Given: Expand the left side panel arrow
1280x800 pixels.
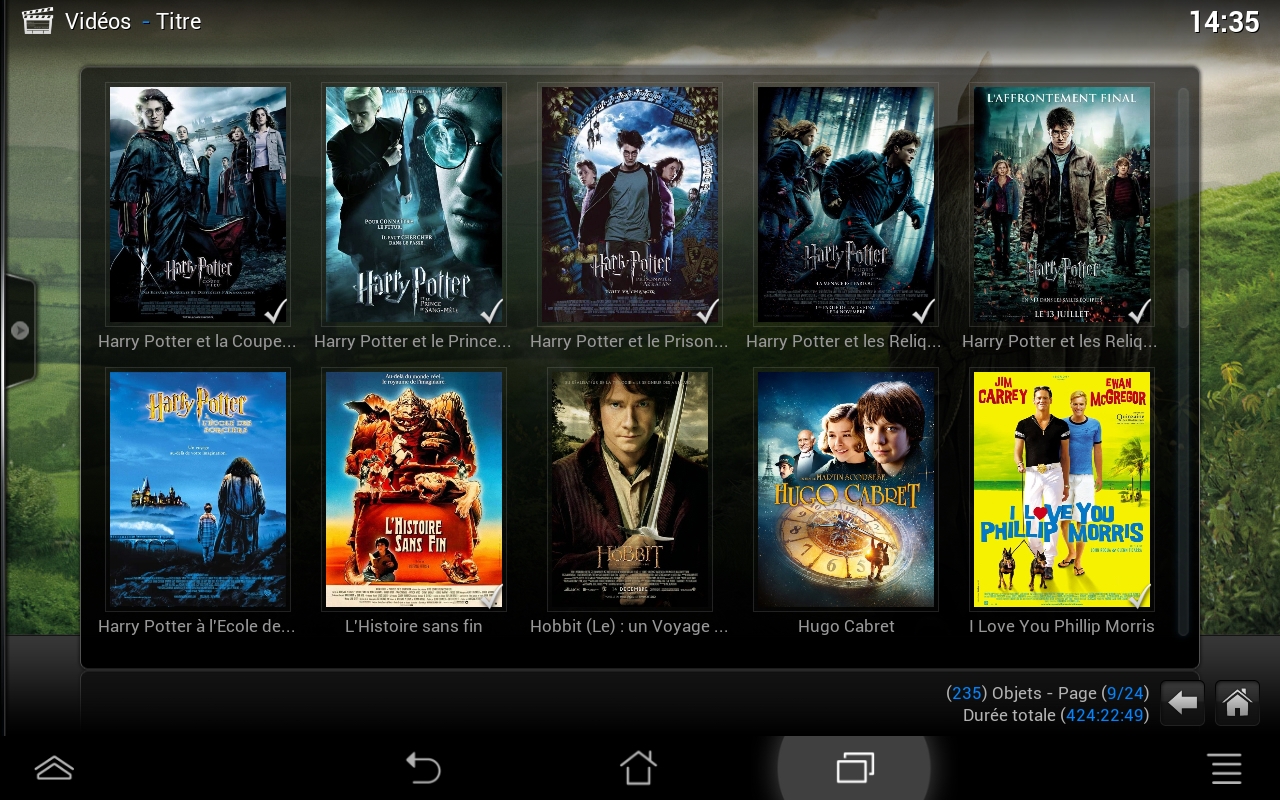Looking at the screenshot, I should [x=20, y=330].
